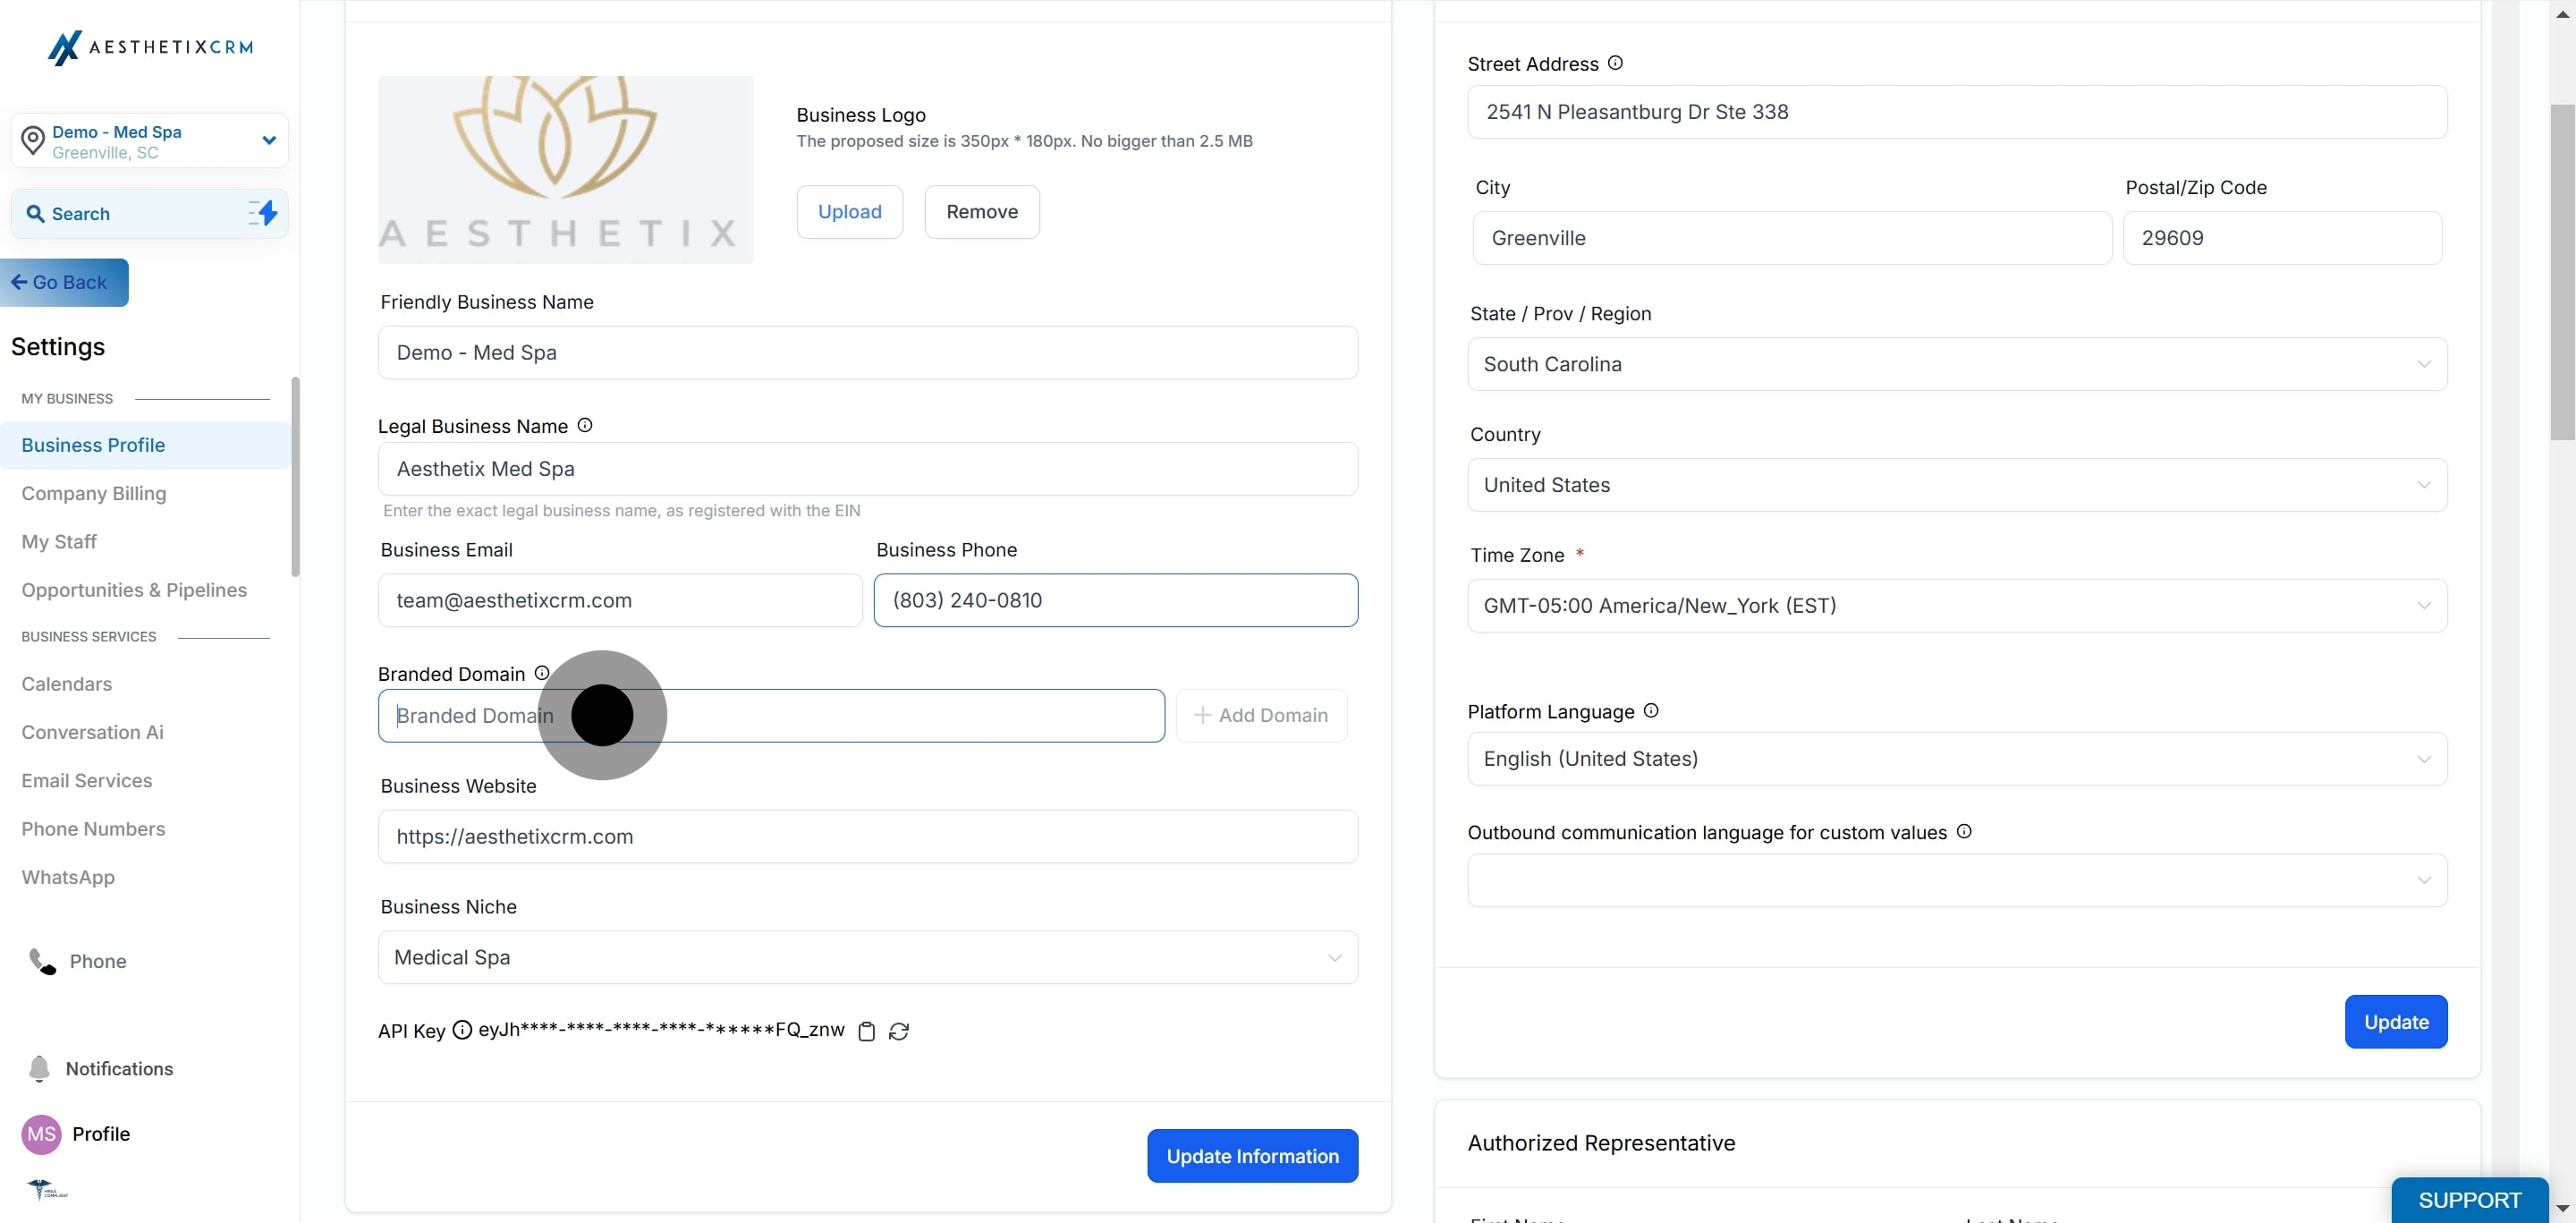Viewport: 2576px width, 1223px height.
Task: Click the info icon beside Legal Business Name
Action: point(585,425)
